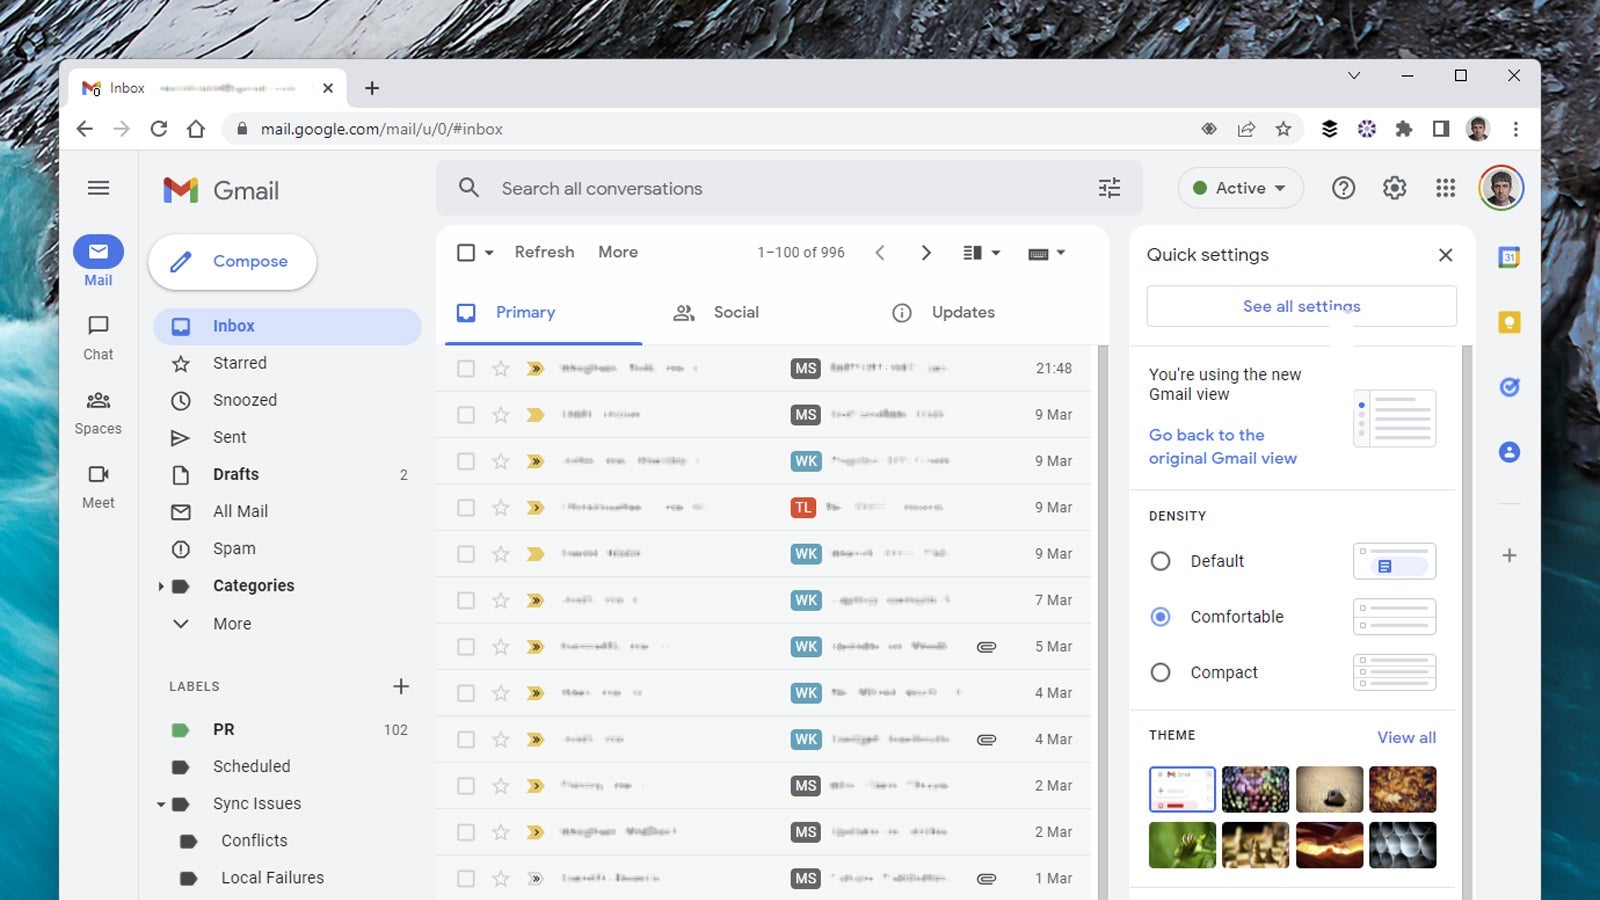The height and width of the screenshot is (900, 1600).
Task: Switch to the Updates tab
Action: click(943, 313)
